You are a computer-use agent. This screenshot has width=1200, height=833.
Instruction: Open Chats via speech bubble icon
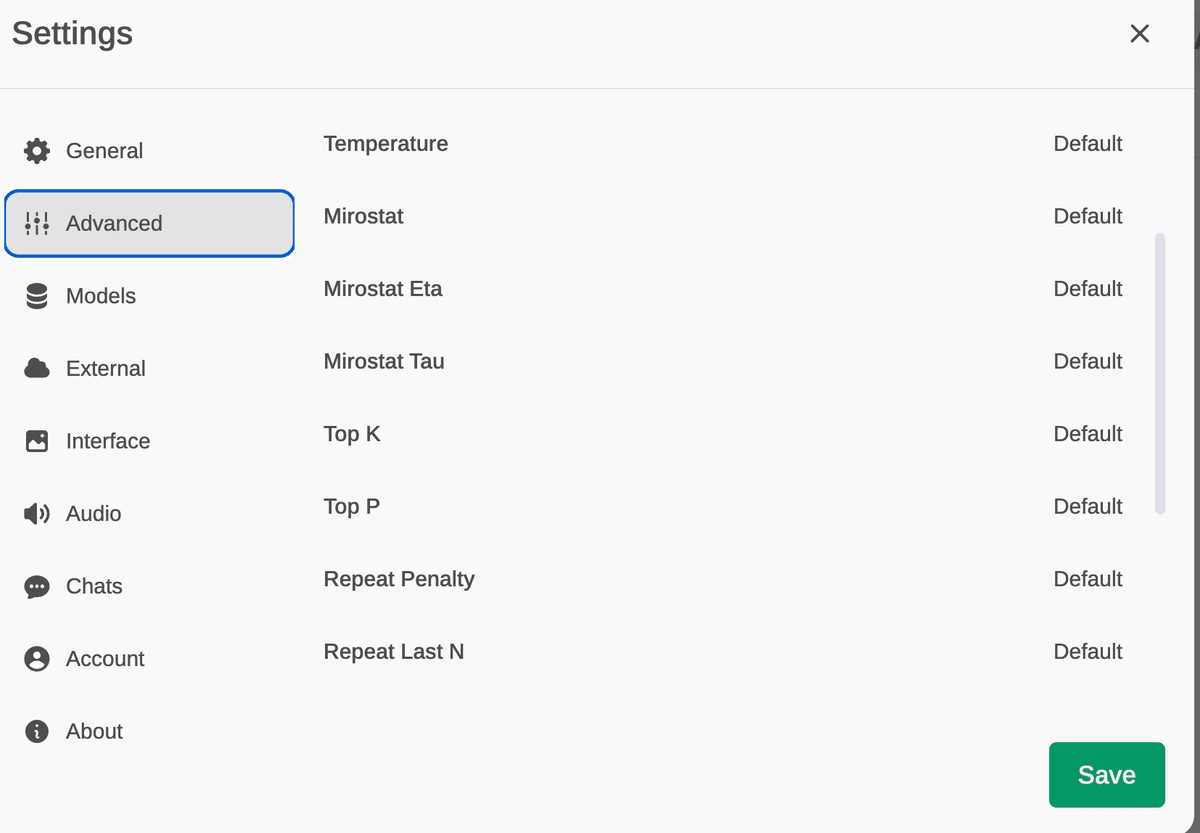tap(37, 586)
